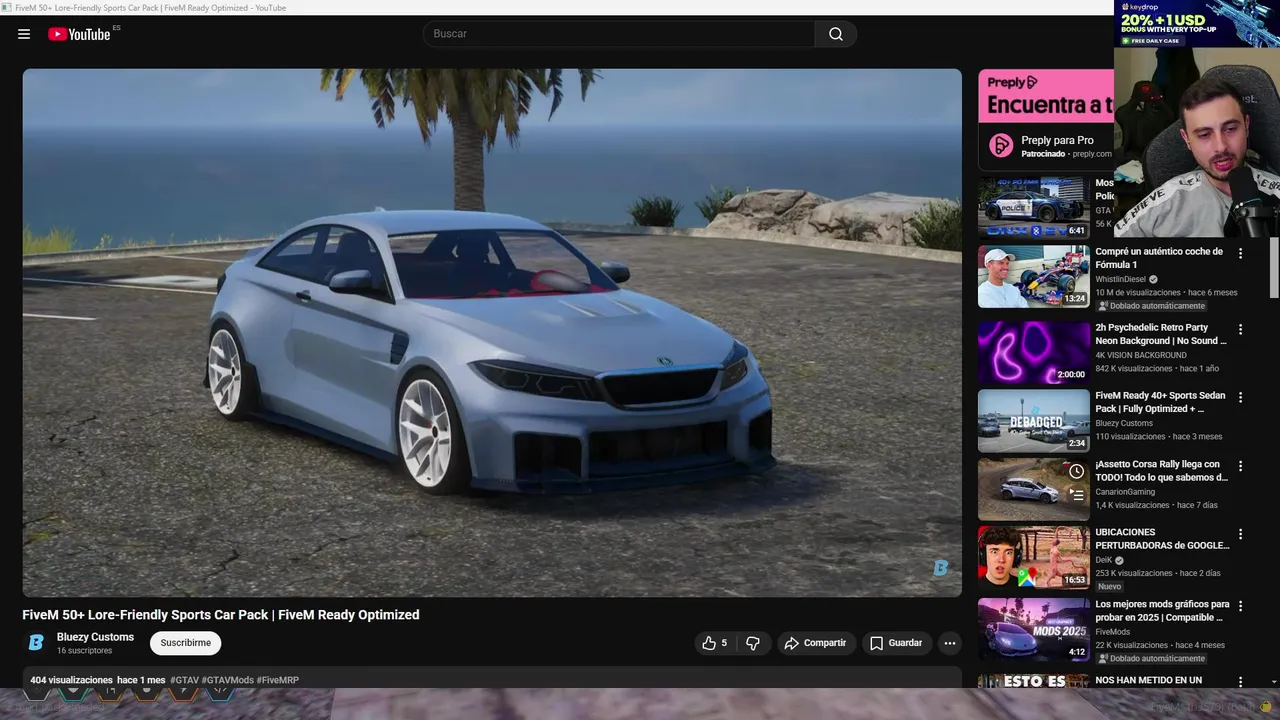Click the 'Nuevo' badge on DeiK video
Viewport: 1280px width, 720px height.
(x=1110, y=587)
